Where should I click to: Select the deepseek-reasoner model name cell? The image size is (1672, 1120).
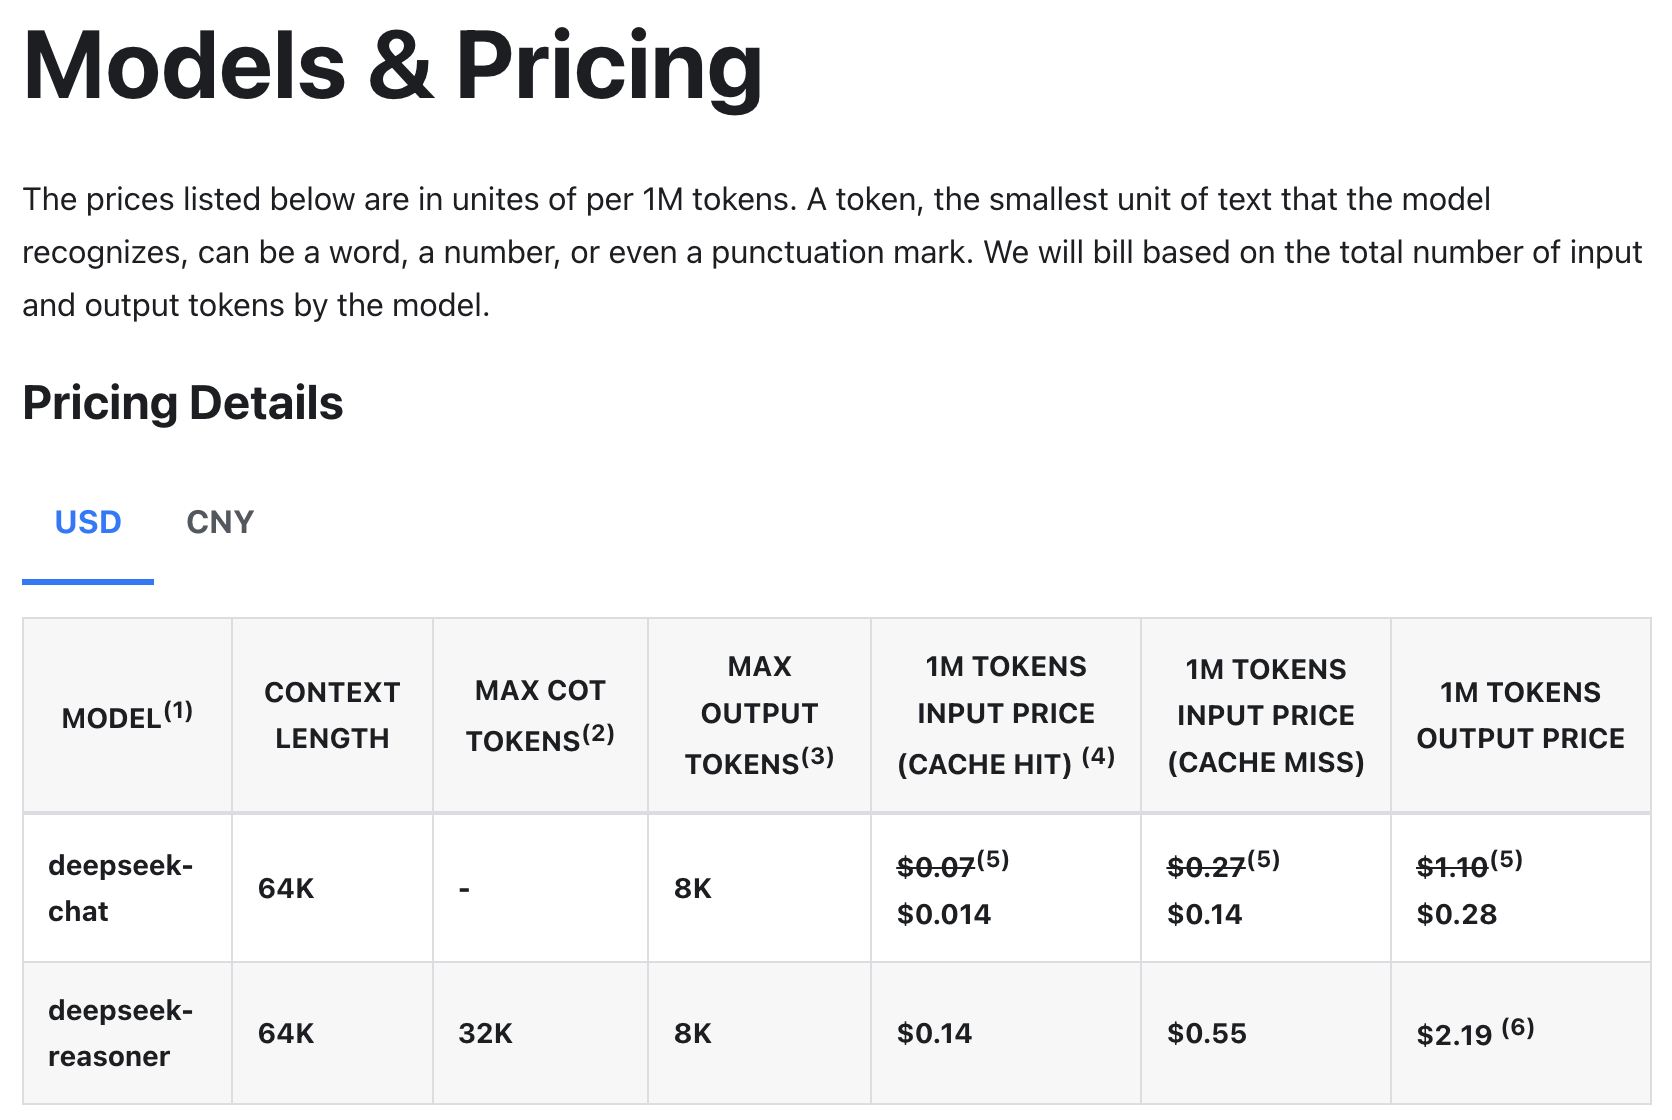pos(128,1033)
